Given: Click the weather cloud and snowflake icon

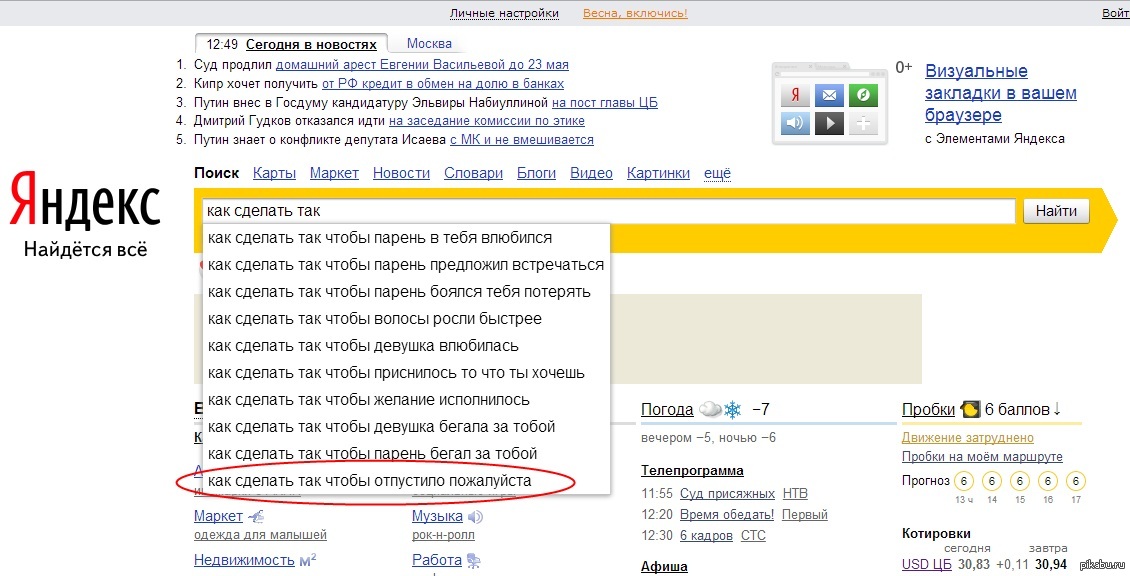Looking at the screenshot, I should (721, 409).
